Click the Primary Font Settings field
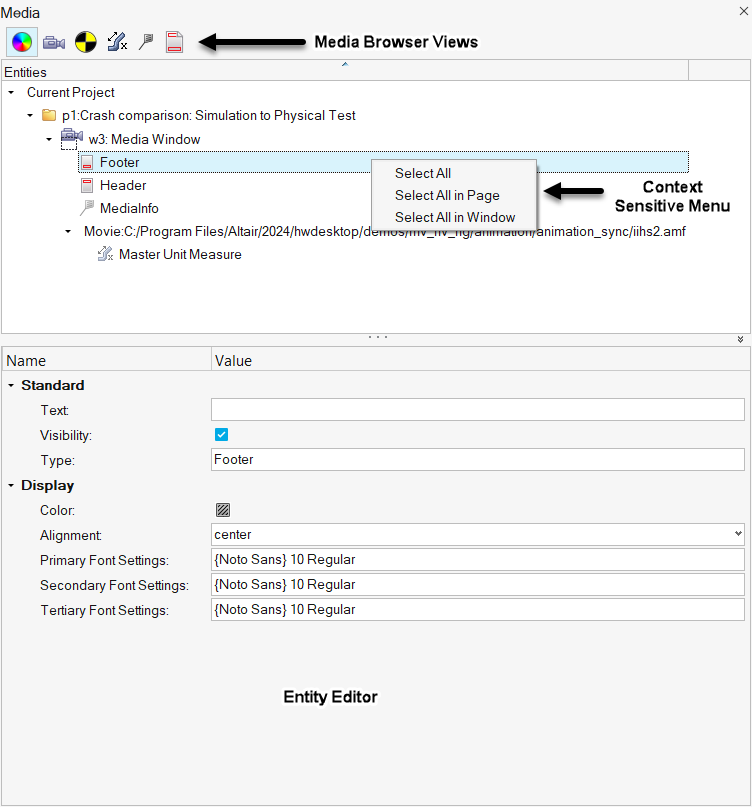The height and width of the screenshot is (807, 752). 478,560
